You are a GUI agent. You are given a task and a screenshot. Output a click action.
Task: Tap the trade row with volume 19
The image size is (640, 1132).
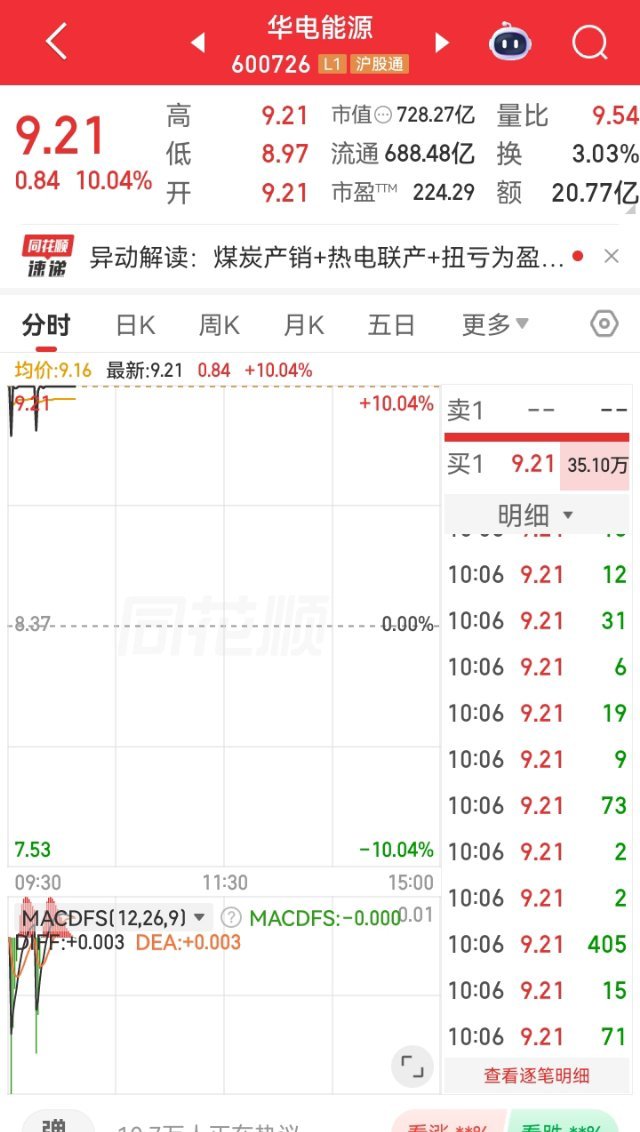tap(538, 713)
